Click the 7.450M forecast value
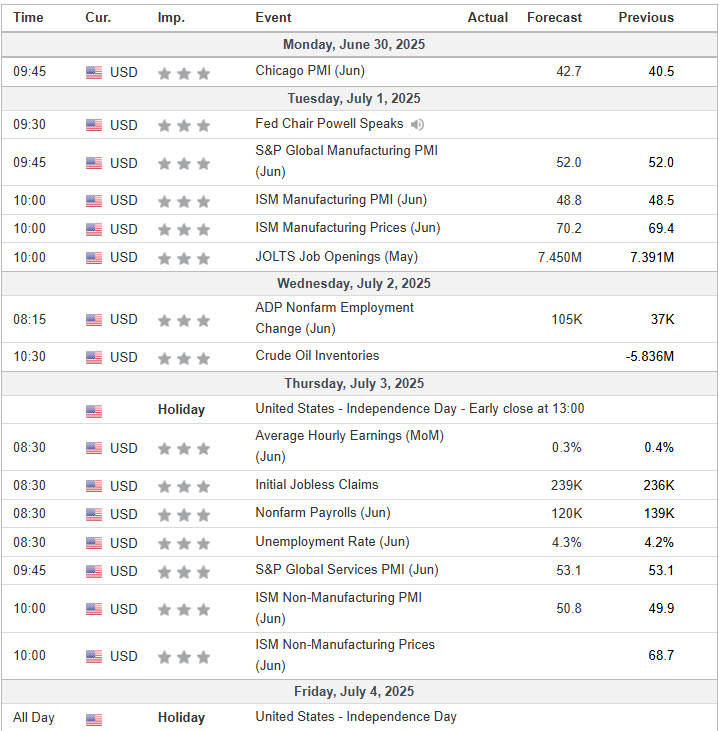719x731 pixels. (x=560, y=257)
